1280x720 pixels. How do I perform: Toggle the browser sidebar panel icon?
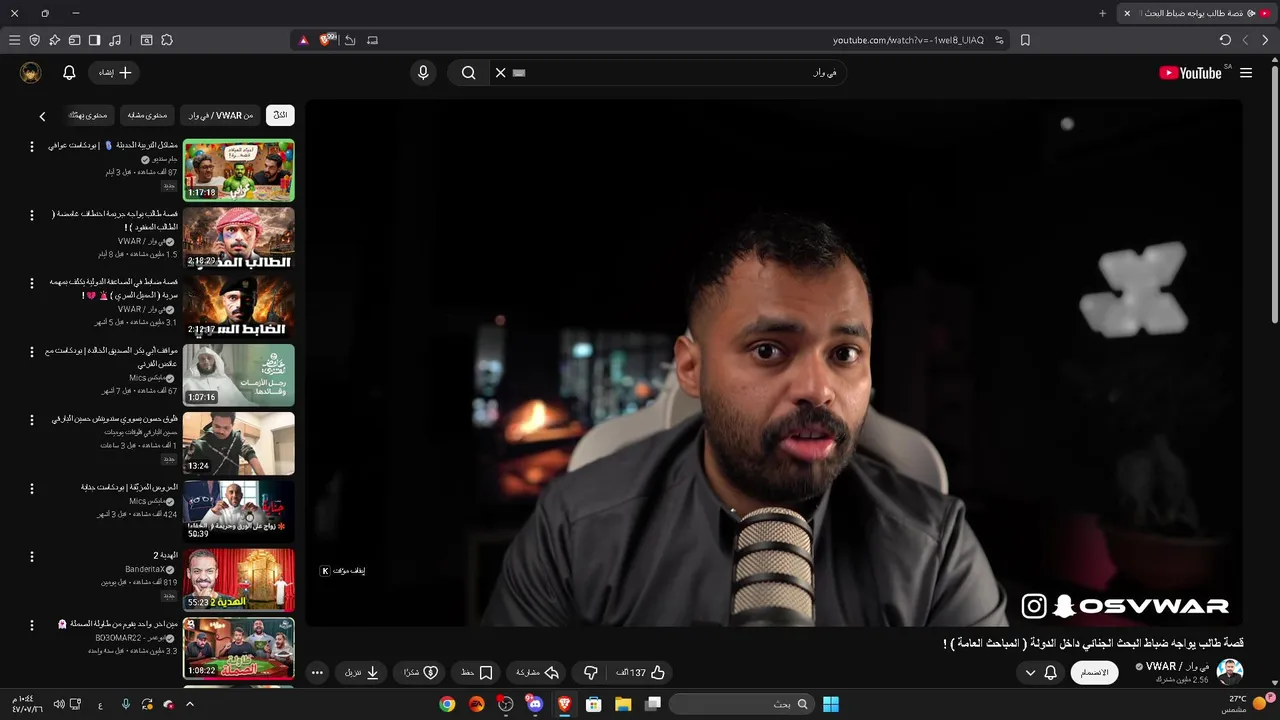point(94,40)
